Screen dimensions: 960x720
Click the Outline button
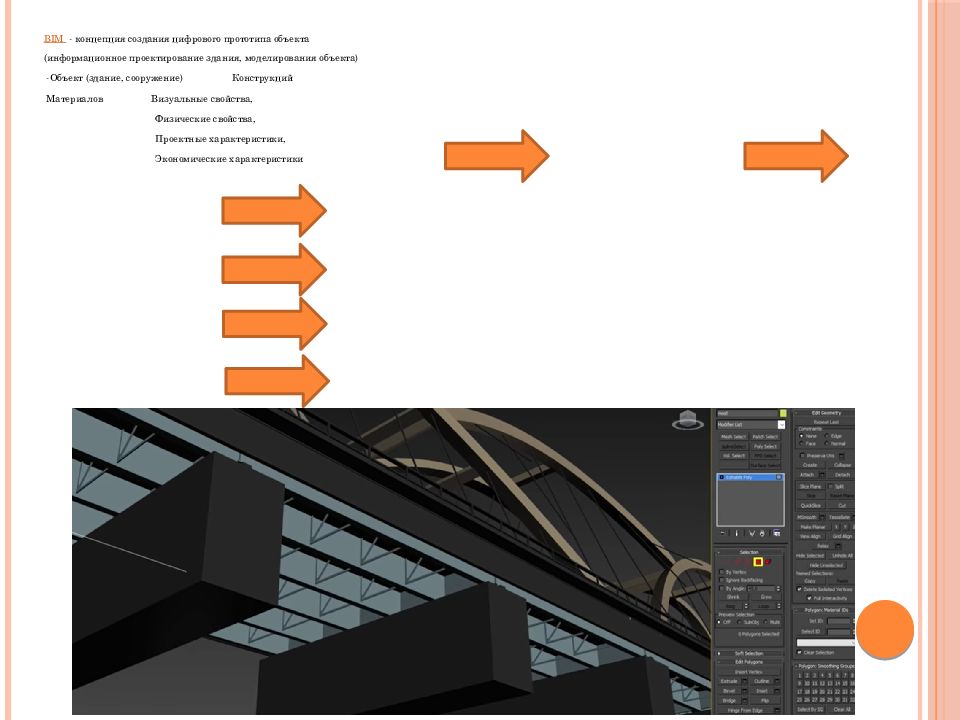tap(762, 681)
